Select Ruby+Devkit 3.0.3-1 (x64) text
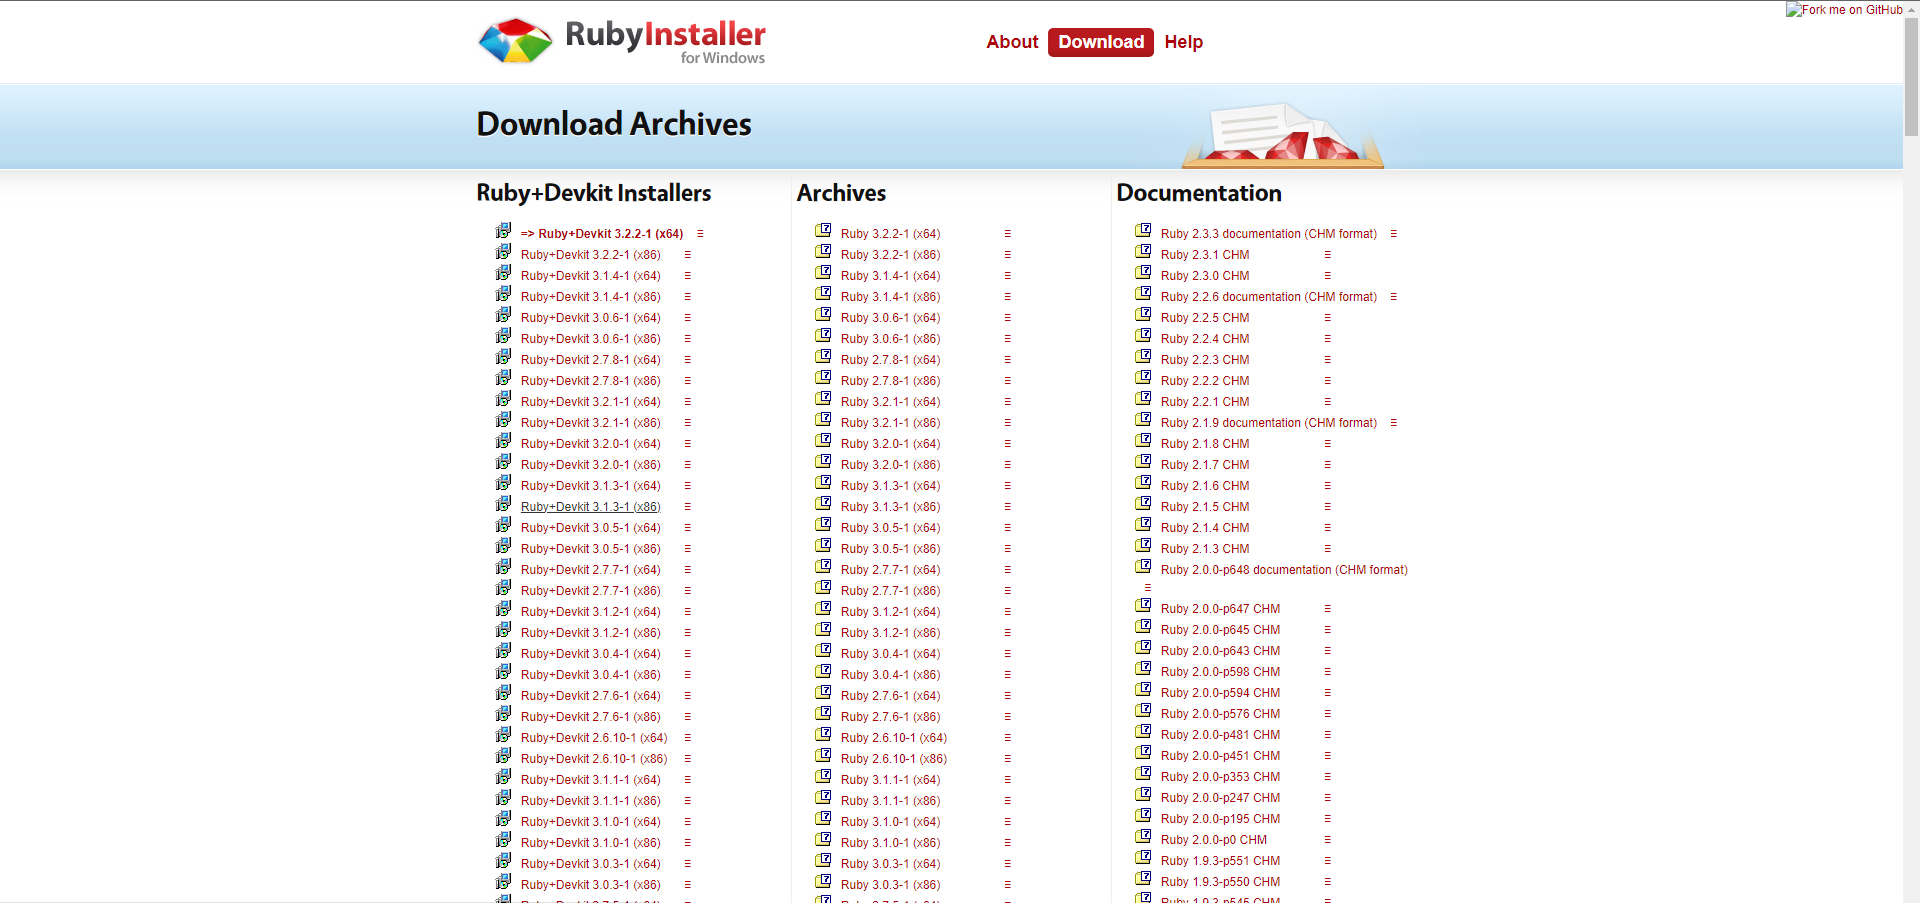Viewport: 1920px width, 903px height. [591, 864]
